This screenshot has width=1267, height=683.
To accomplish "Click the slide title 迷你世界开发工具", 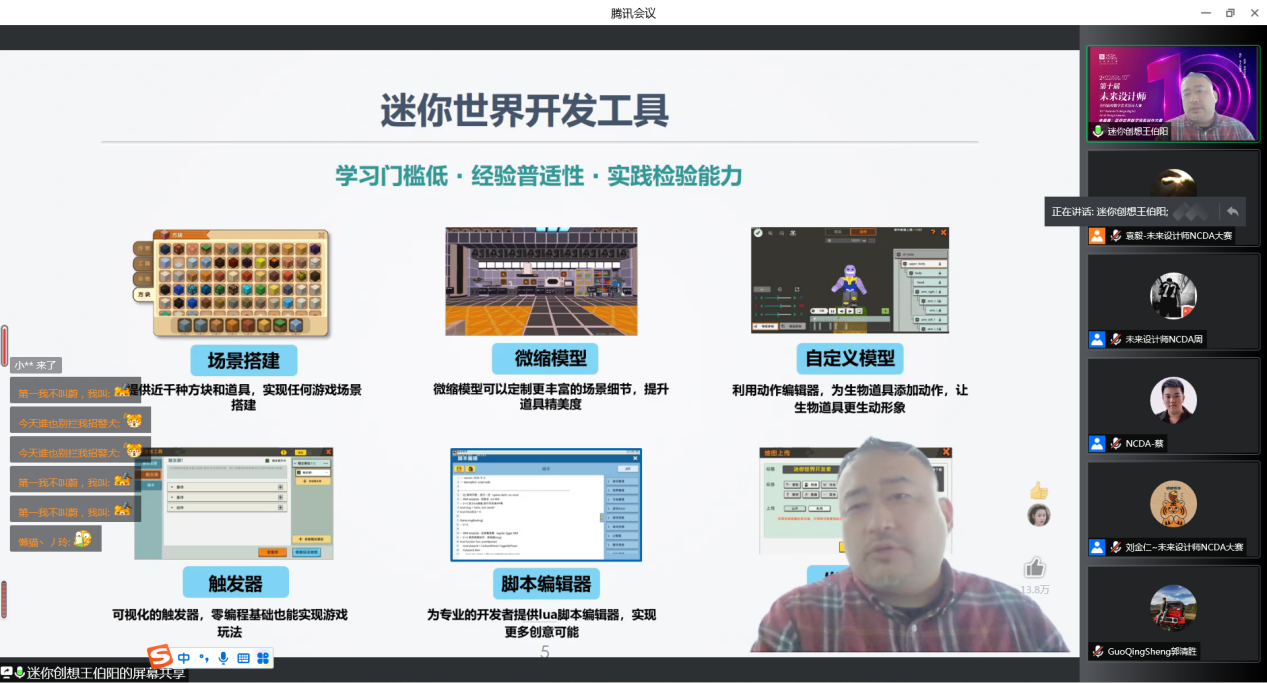I will (524, 110).
